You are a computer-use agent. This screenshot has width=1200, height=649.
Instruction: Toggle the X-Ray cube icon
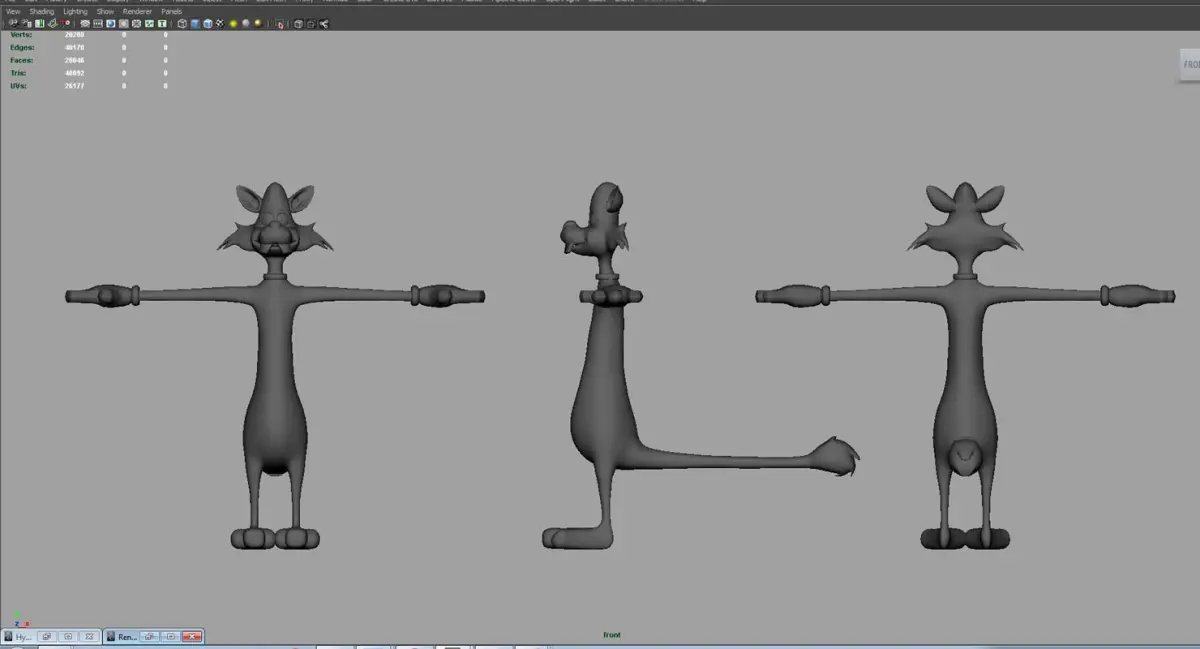[298, 24]
